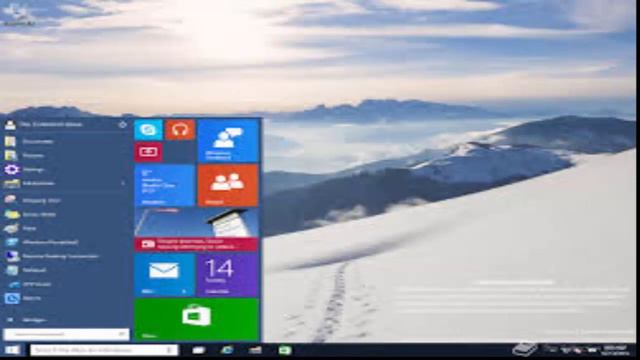Expand the File Explorer jump list arrow

(x=123, y=183)
